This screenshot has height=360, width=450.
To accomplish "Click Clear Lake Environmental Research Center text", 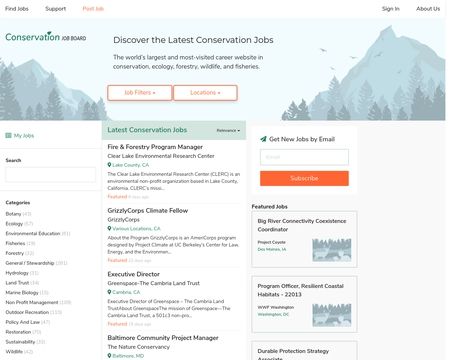I will click(161, 156).
